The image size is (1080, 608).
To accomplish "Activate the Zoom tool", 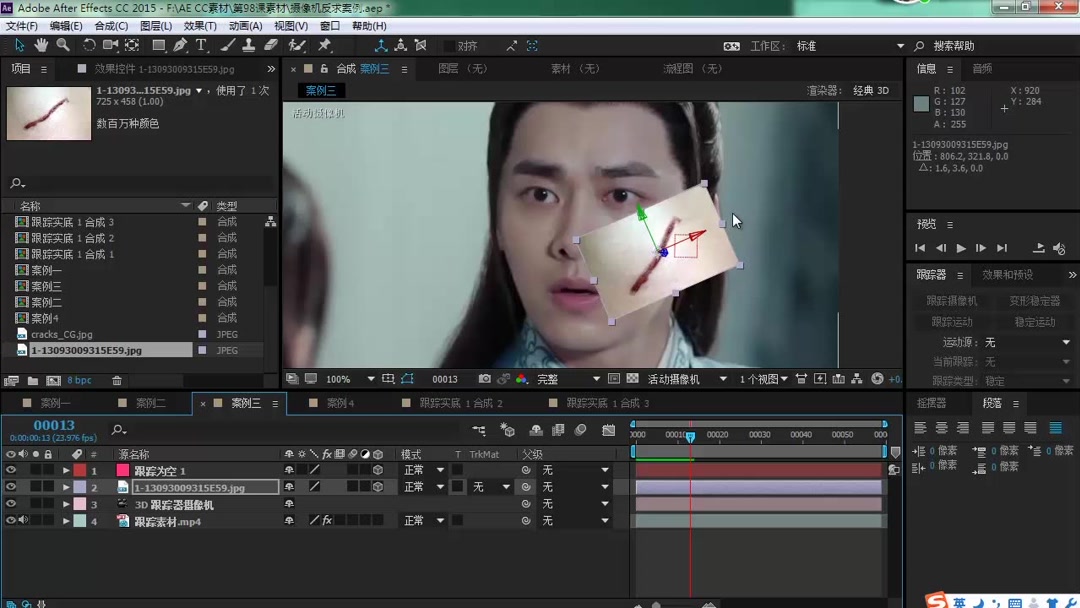I will click(x=61, y=45).
